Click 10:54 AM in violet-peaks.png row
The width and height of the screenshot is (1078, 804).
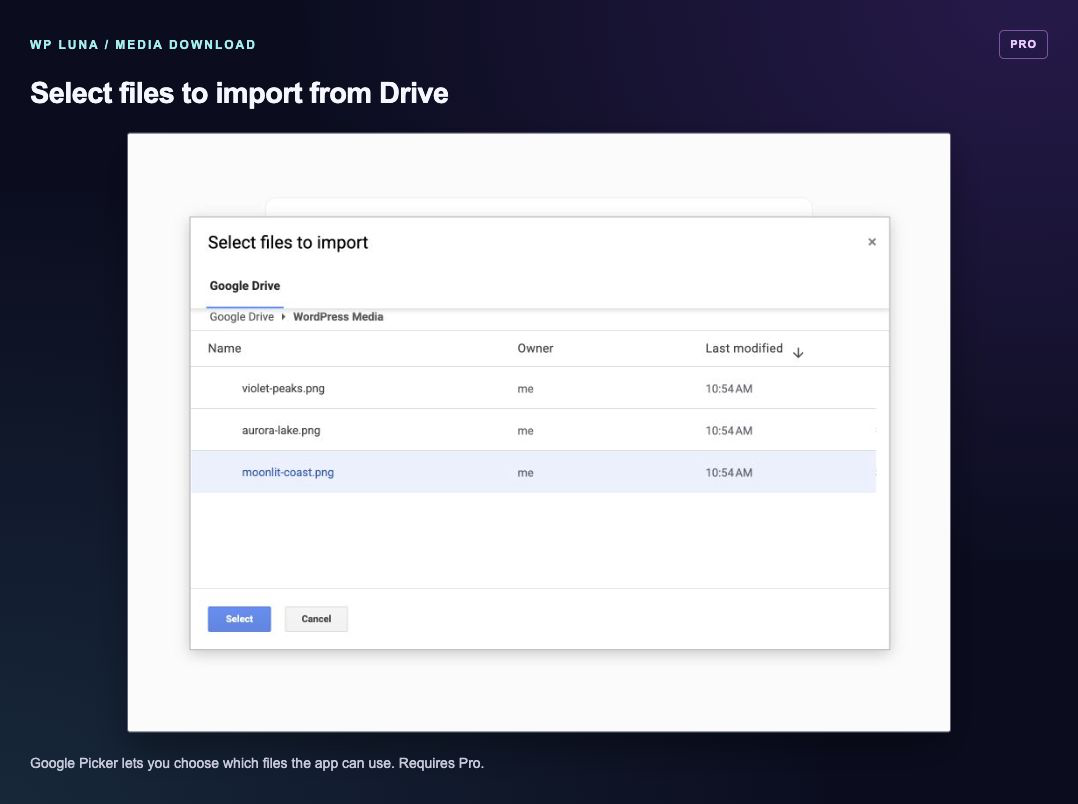(729, 389)
